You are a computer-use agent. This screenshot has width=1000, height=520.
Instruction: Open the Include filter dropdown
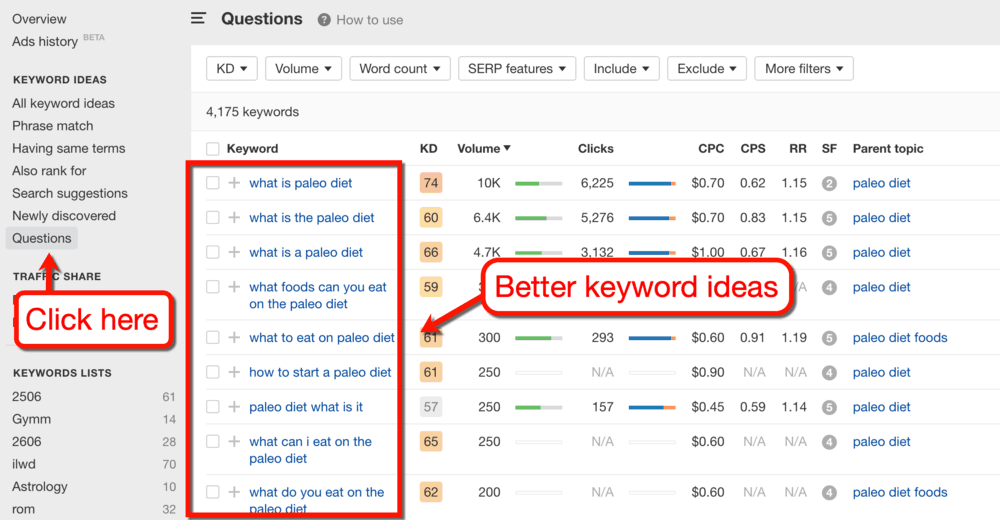click(x=622, y=68)
